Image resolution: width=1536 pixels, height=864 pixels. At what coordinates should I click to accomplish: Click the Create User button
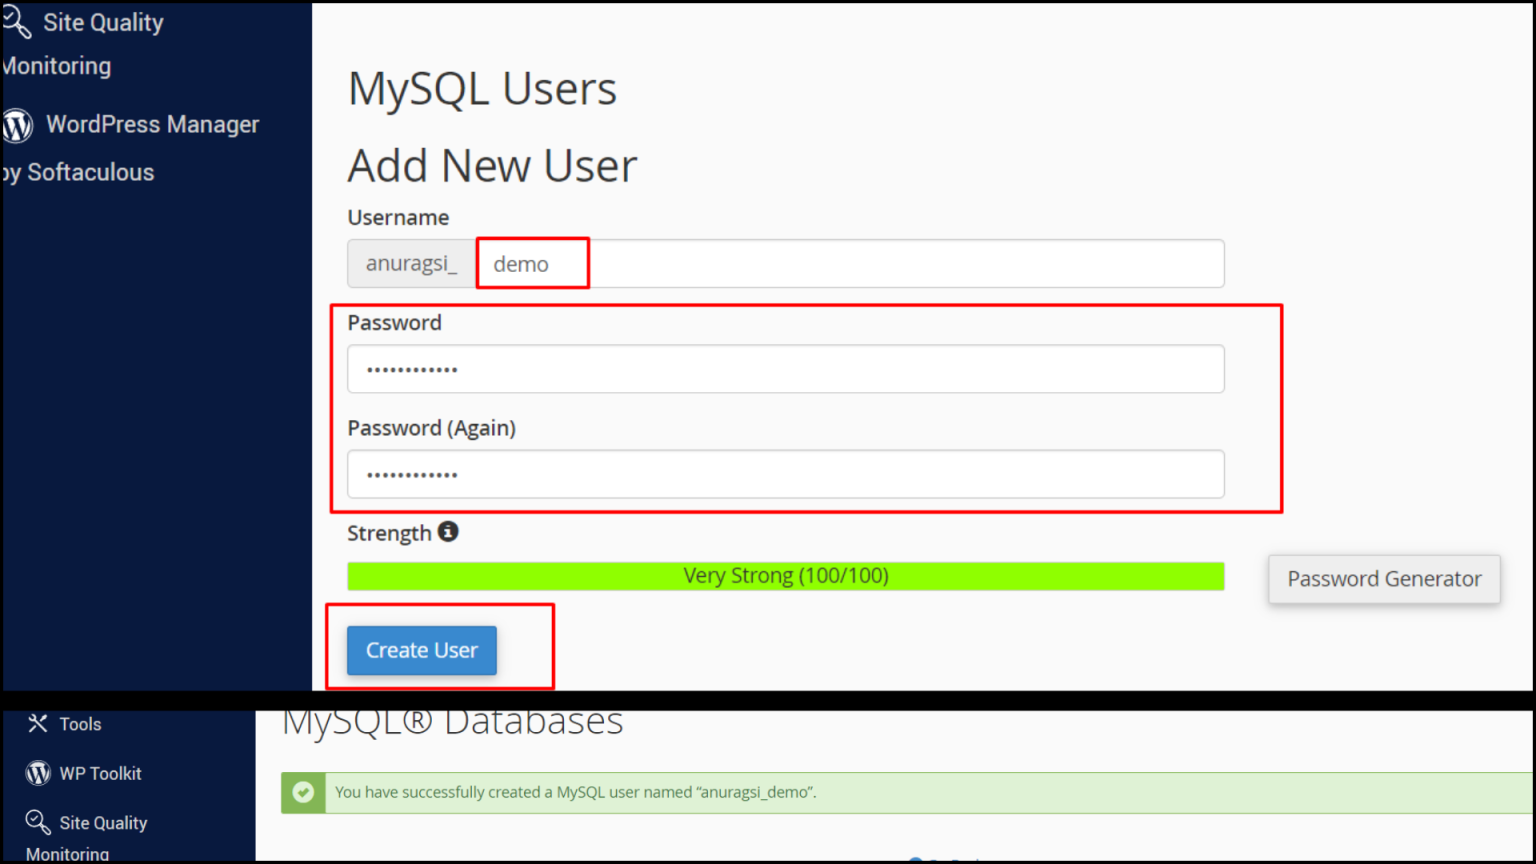click(x=421, y=650)
